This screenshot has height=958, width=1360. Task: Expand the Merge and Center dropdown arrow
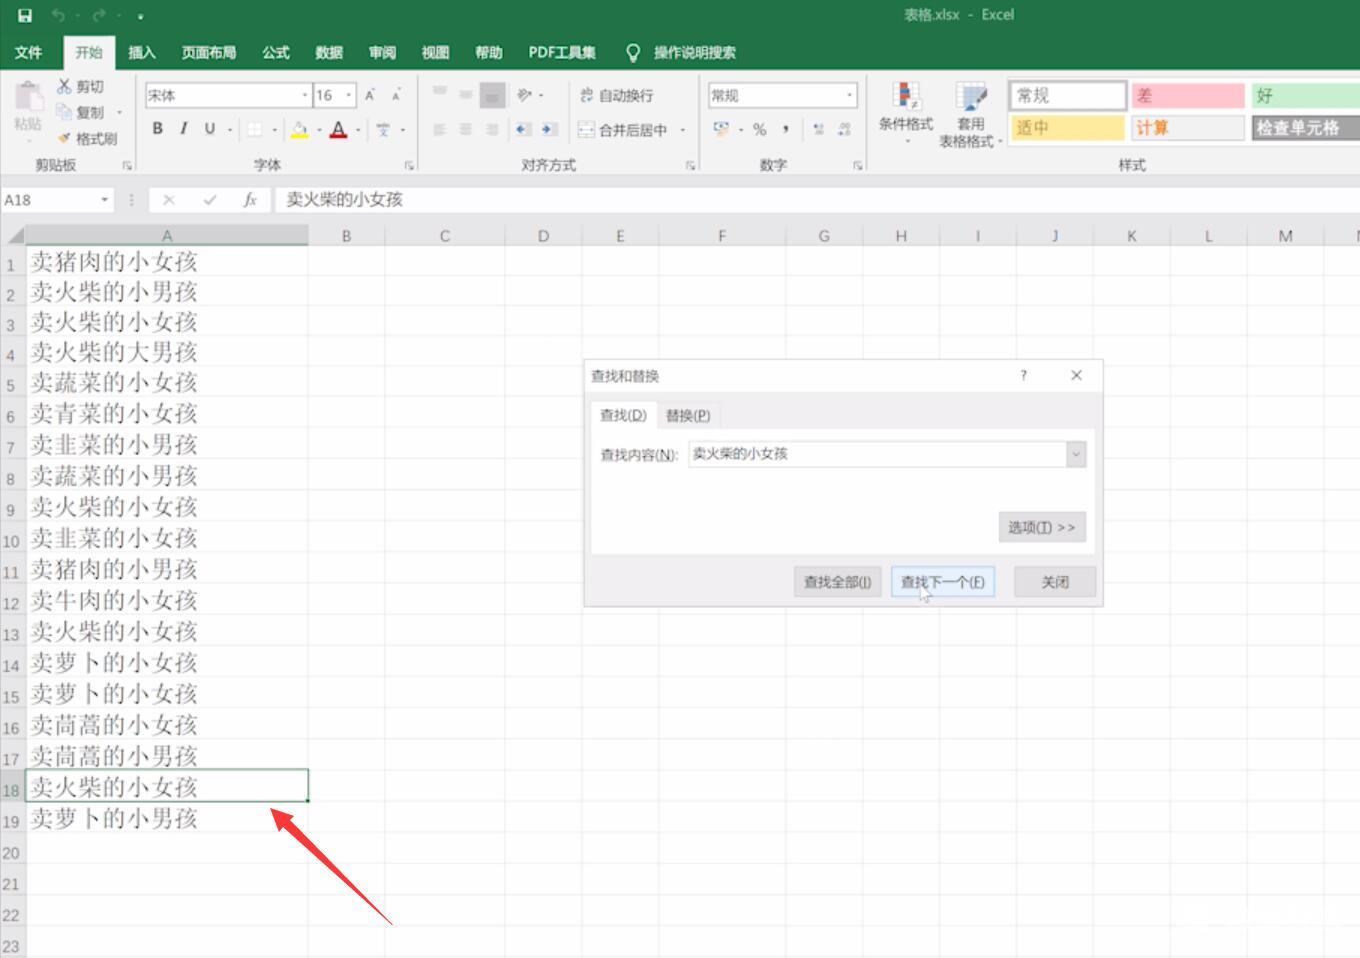tap(683, 130)
